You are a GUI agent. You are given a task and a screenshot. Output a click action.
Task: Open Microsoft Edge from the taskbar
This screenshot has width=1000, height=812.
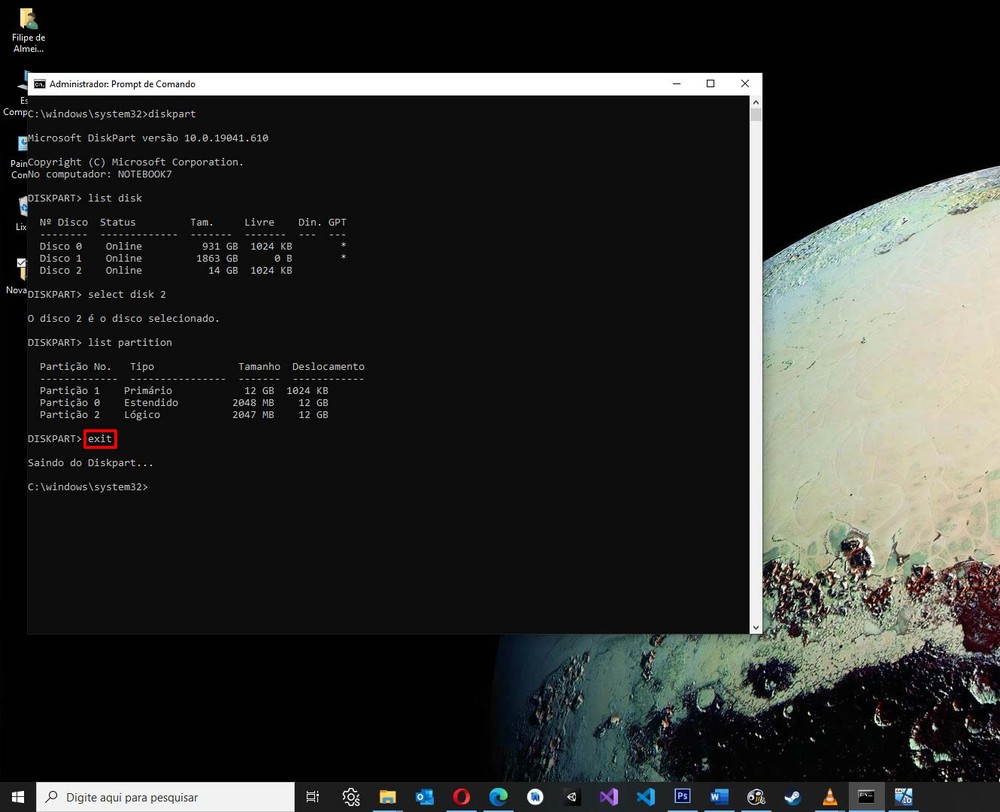498,797
